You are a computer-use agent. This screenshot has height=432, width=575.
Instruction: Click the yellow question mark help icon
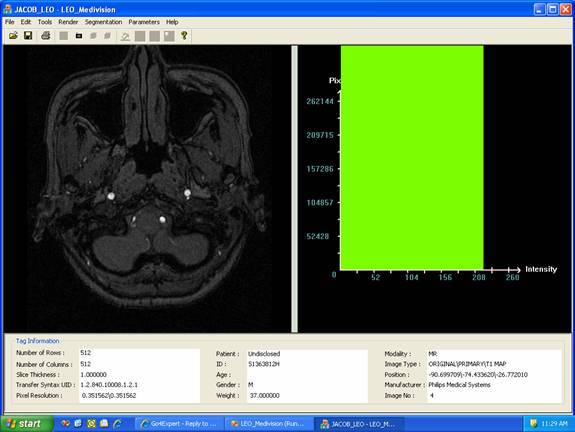coord(184,36)
